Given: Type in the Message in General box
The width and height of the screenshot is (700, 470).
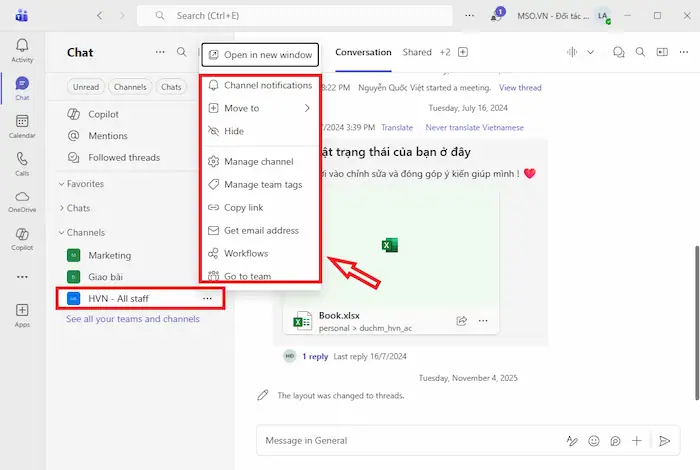Looking at the screenshot, I should [x=400, y=440].
